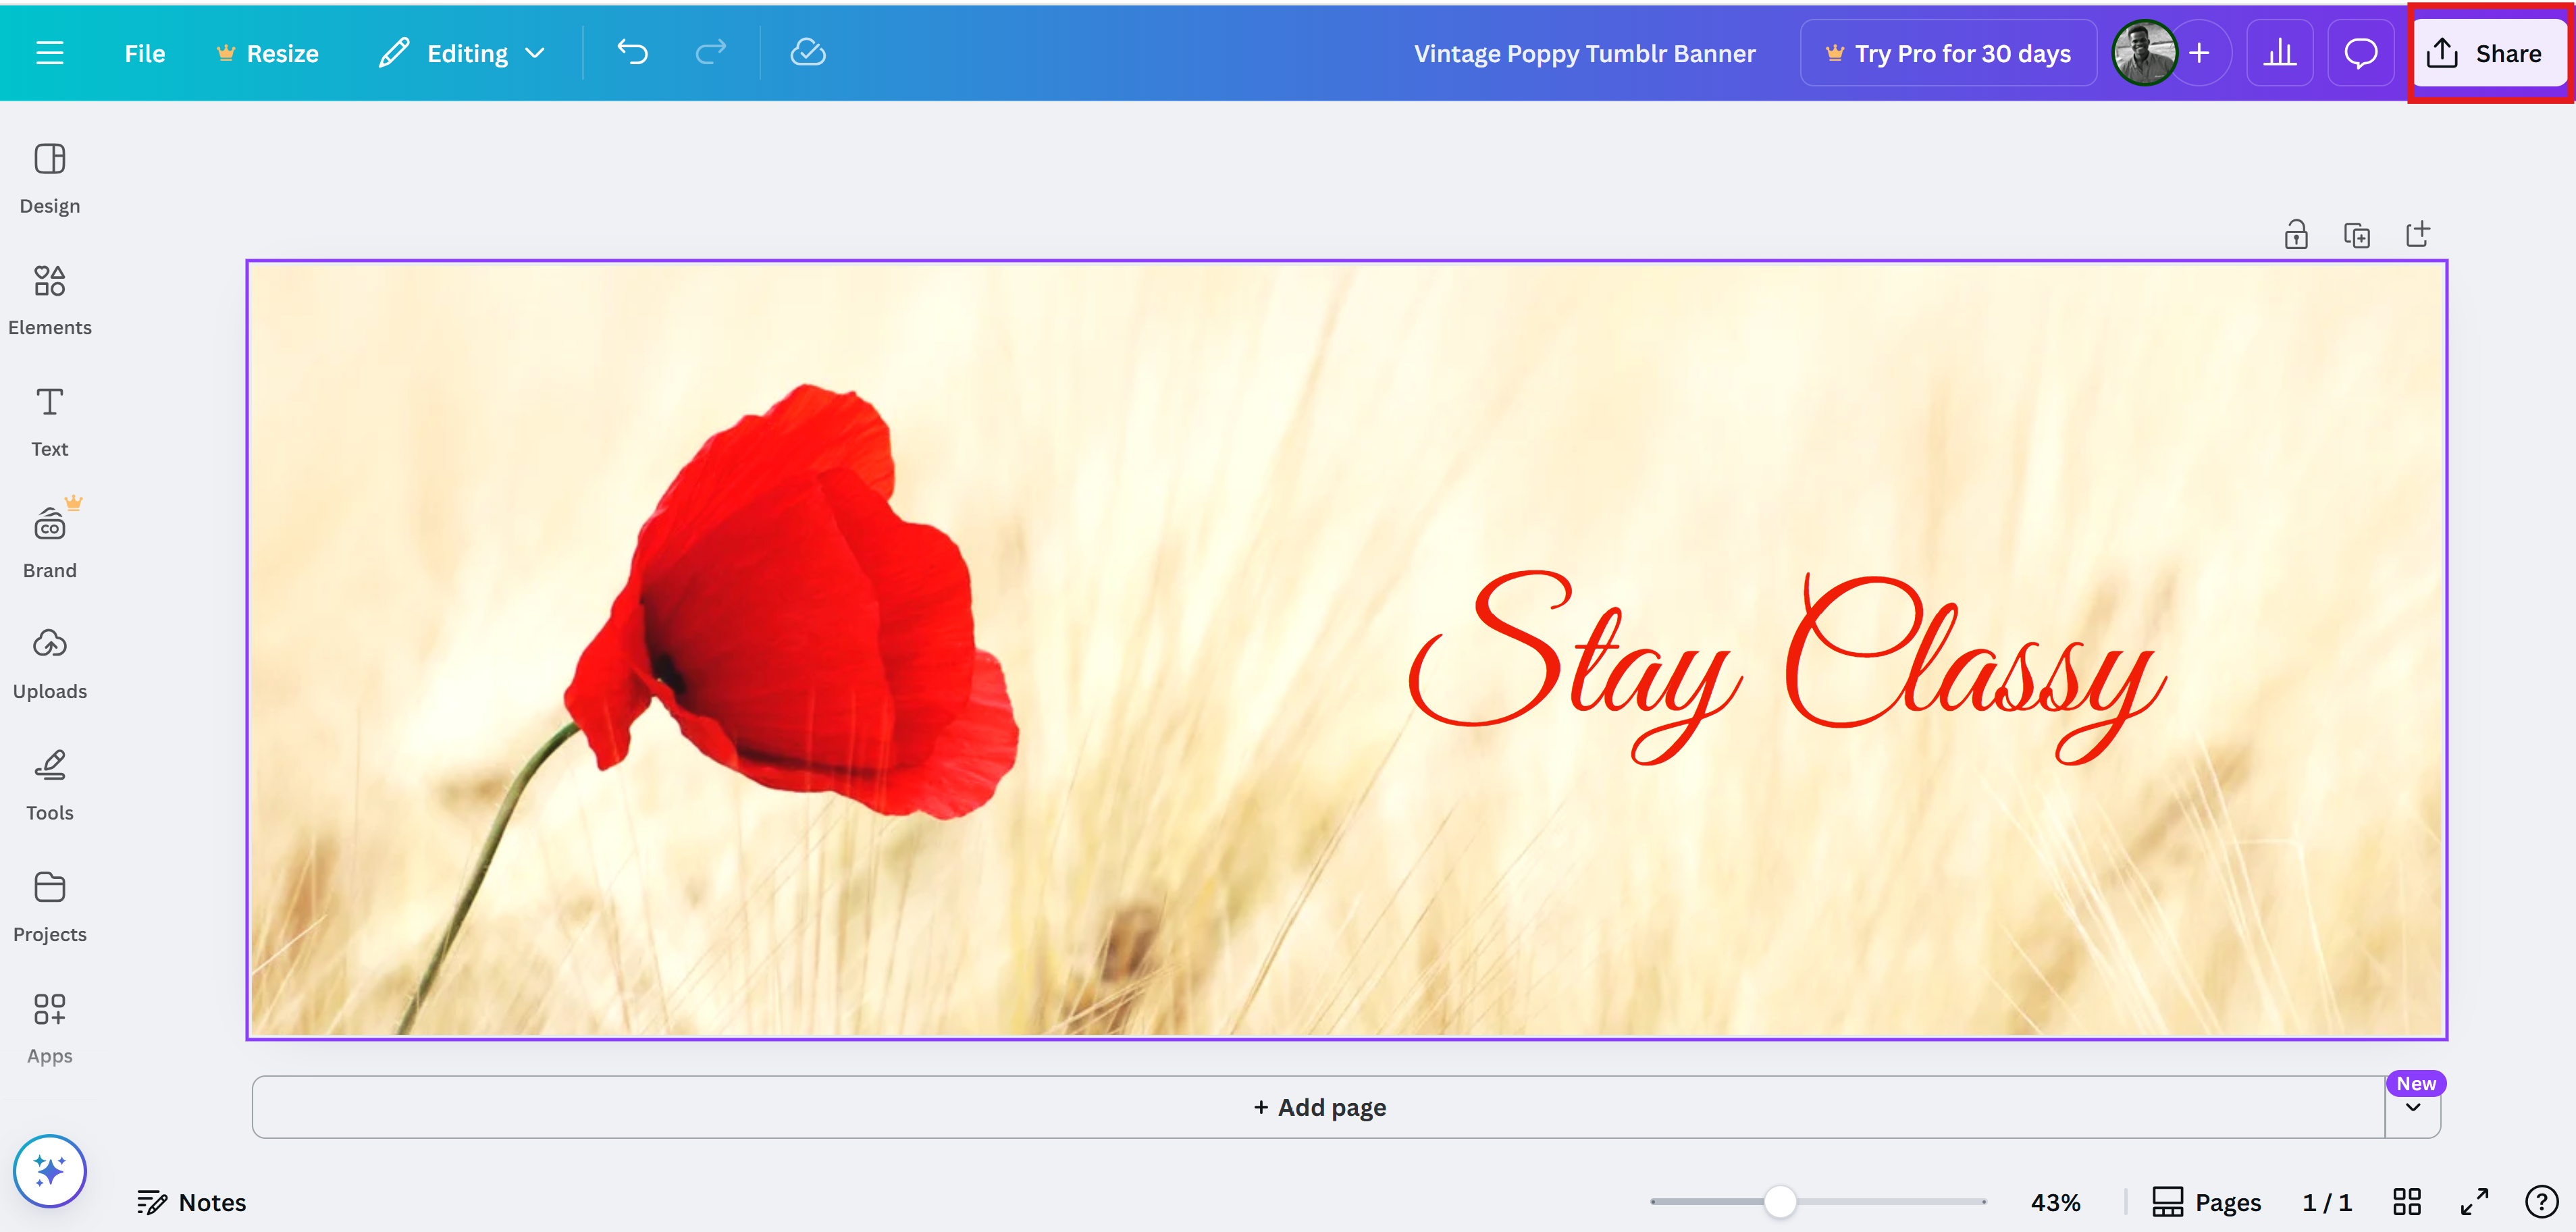This screenshot has width=2576, height=1232.
Task: Open the Brand kit panel
Action: tap(49, 542)
